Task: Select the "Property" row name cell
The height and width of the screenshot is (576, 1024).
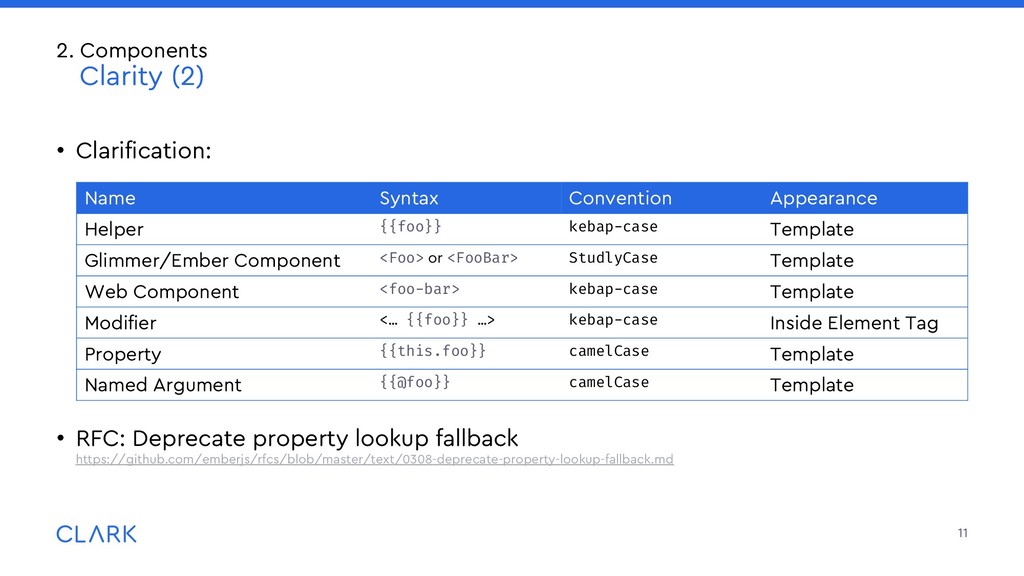Action: 123,354
